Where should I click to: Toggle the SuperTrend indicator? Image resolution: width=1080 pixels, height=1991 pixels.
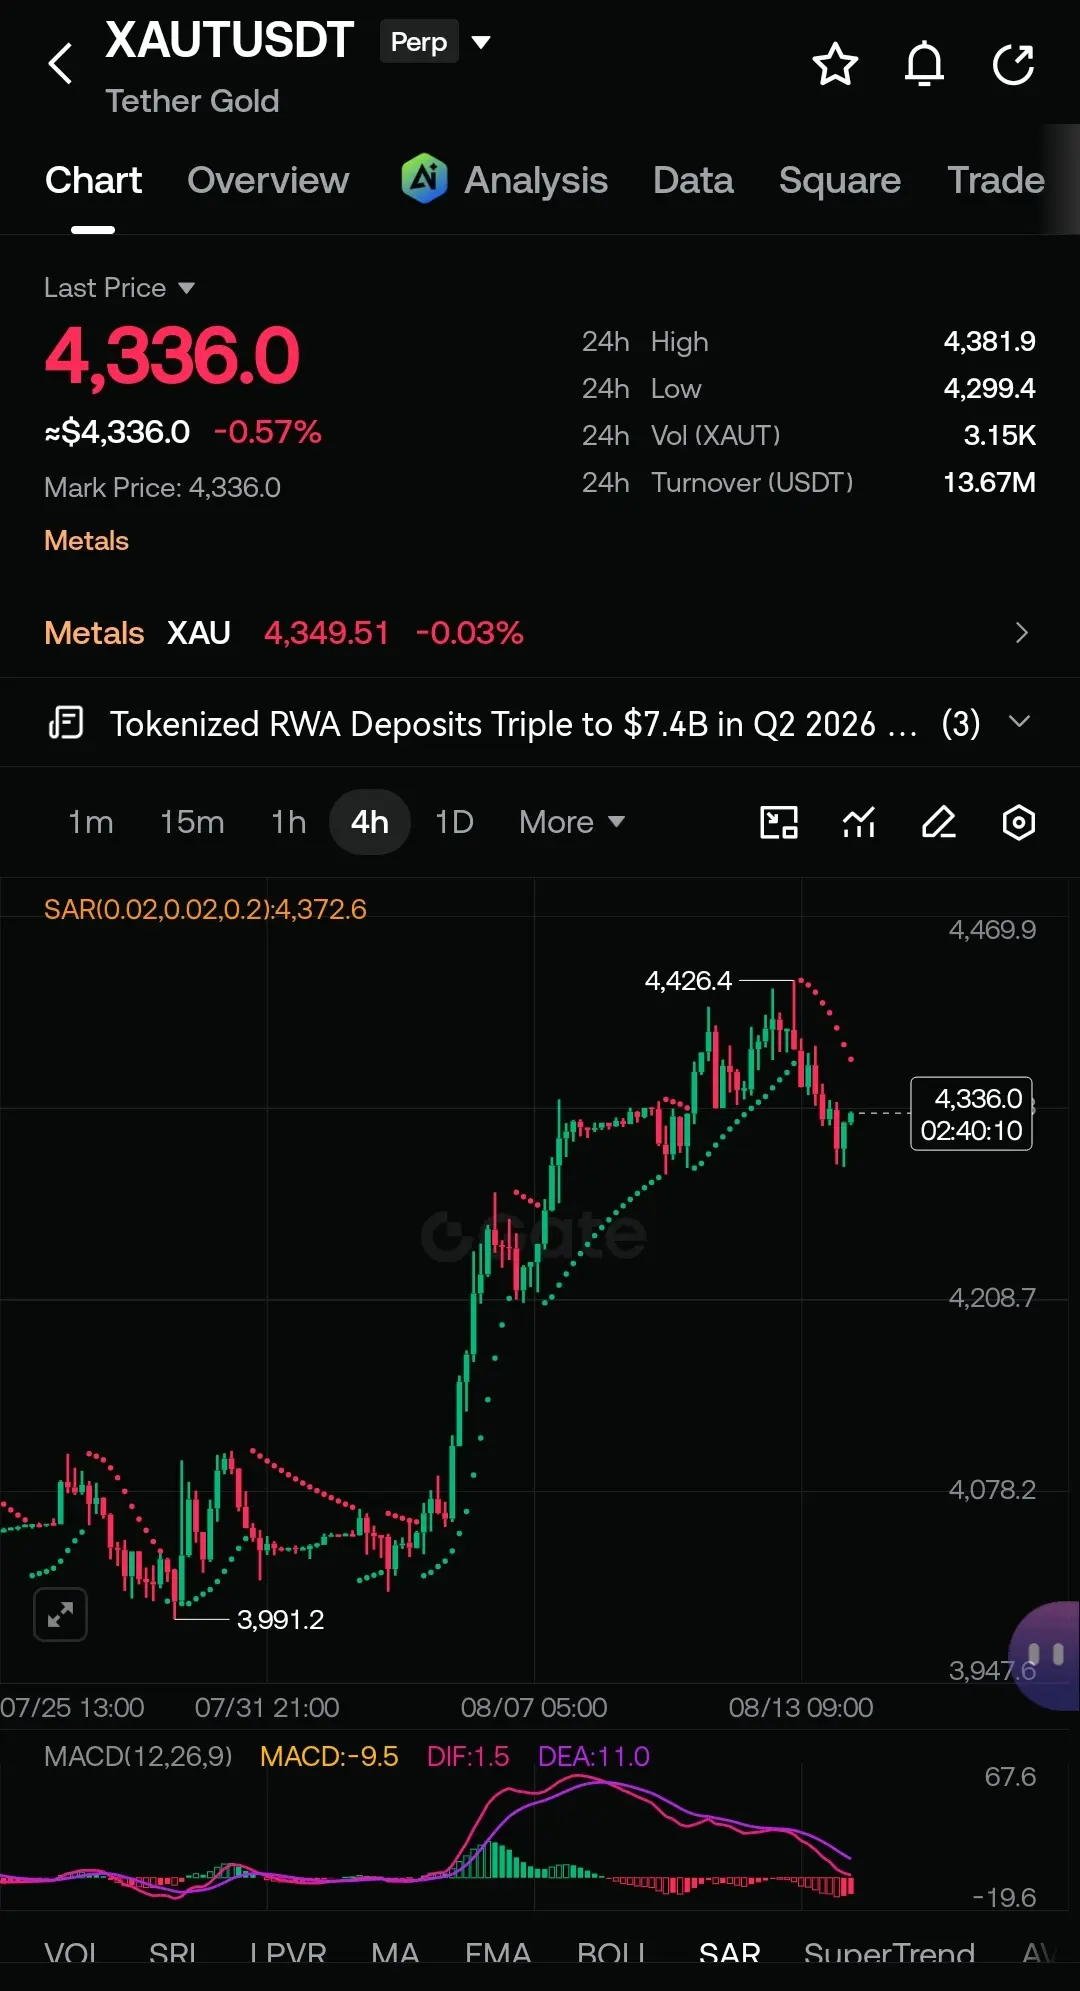coord(889,1952)
